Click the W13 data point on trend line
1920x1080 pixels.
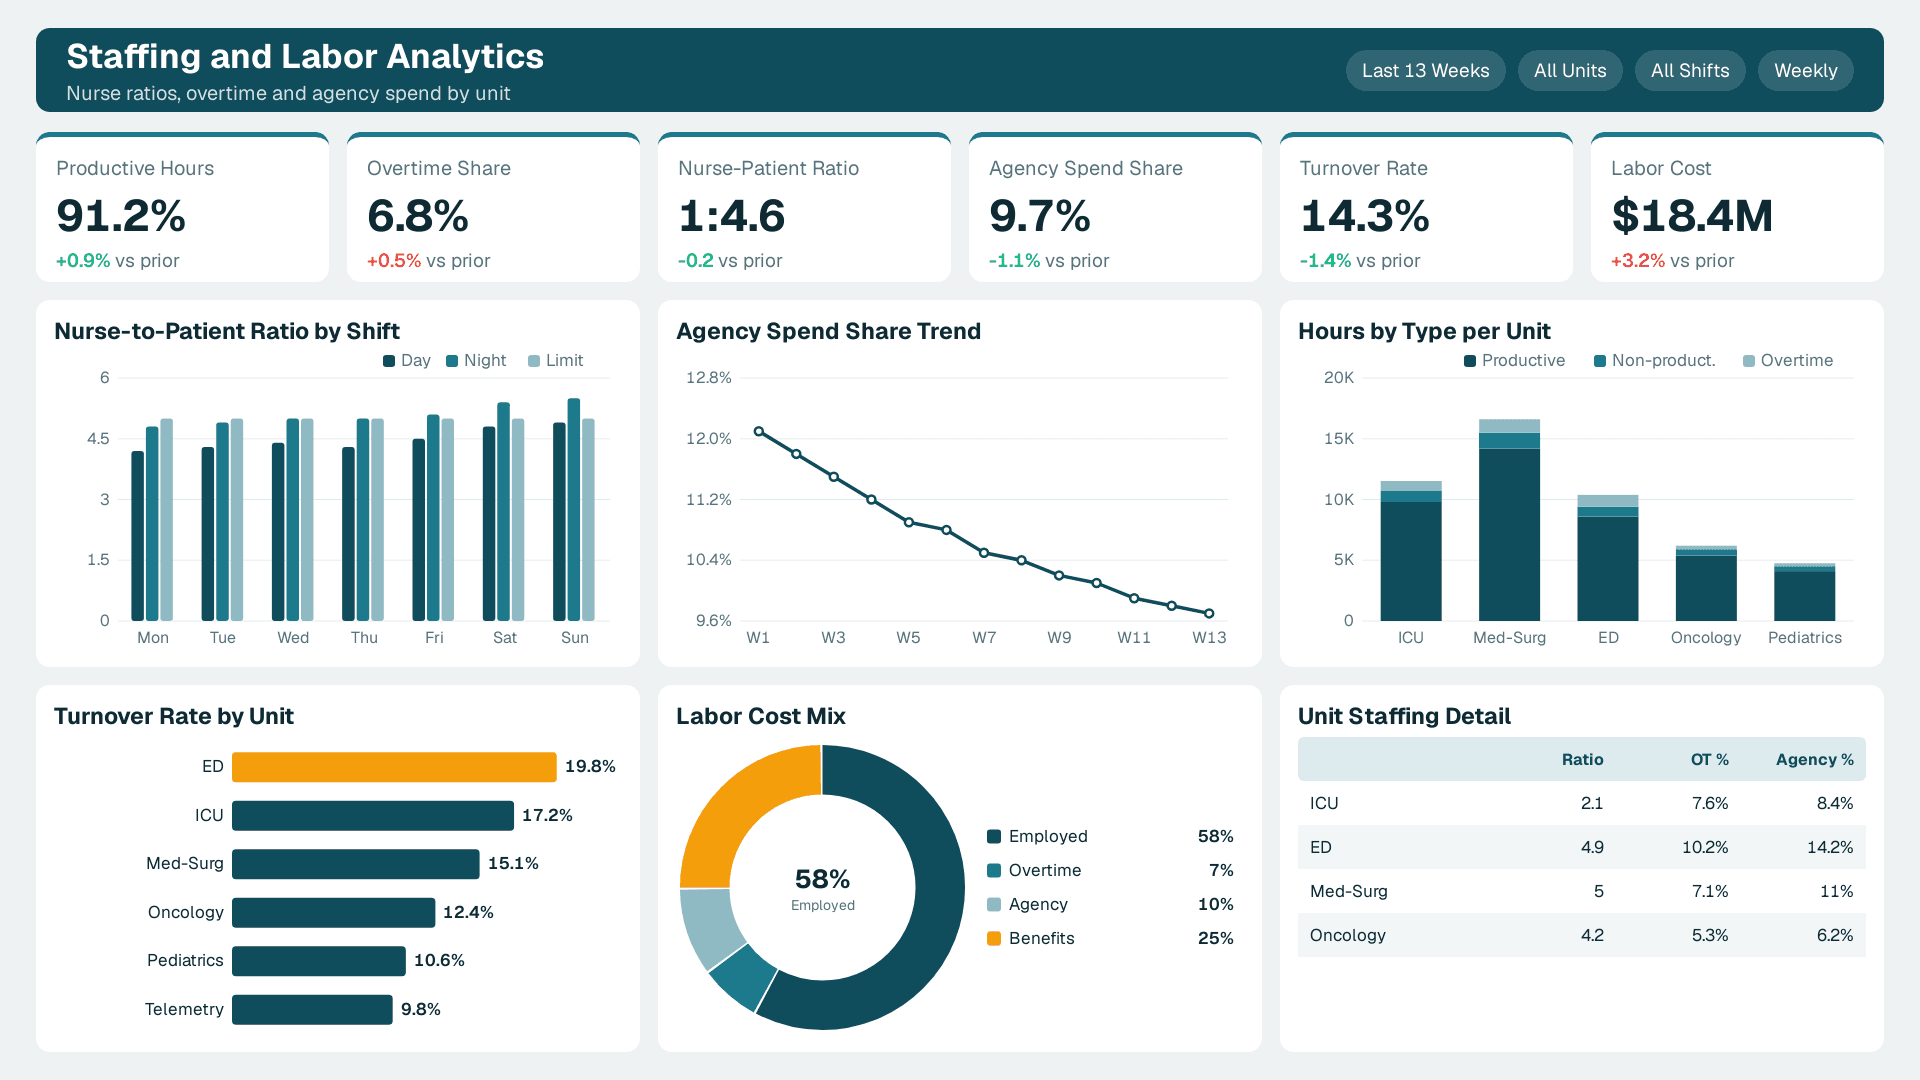[1209, 613]
